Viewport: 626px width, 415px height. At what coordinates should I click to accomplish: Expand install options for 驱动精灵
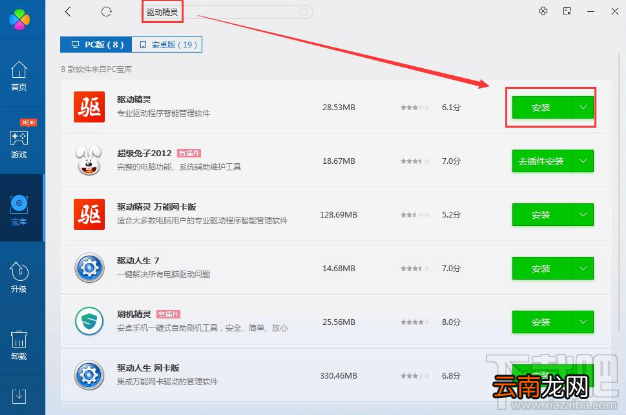pos(583,107)
